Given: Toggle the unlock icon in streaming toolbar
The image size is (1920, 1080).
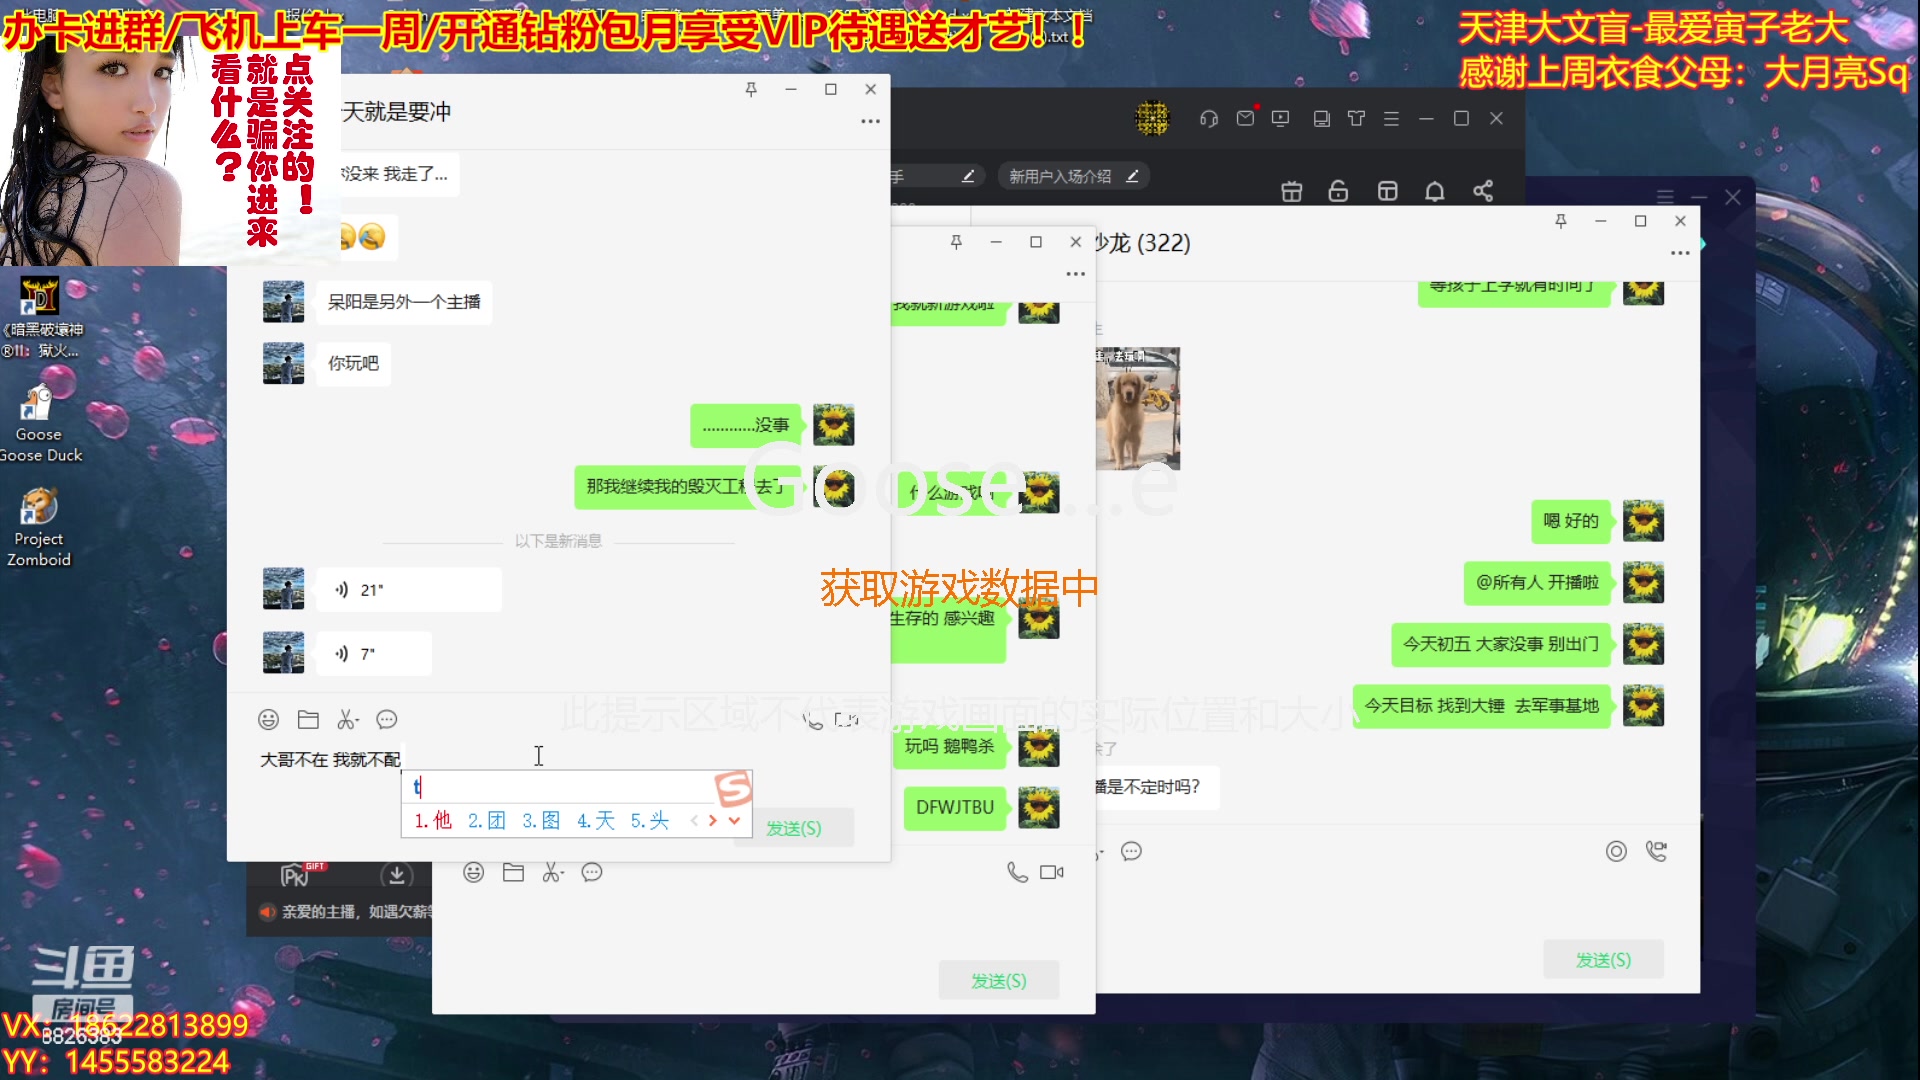Looking at the screenshot, I should (1338, 190).
